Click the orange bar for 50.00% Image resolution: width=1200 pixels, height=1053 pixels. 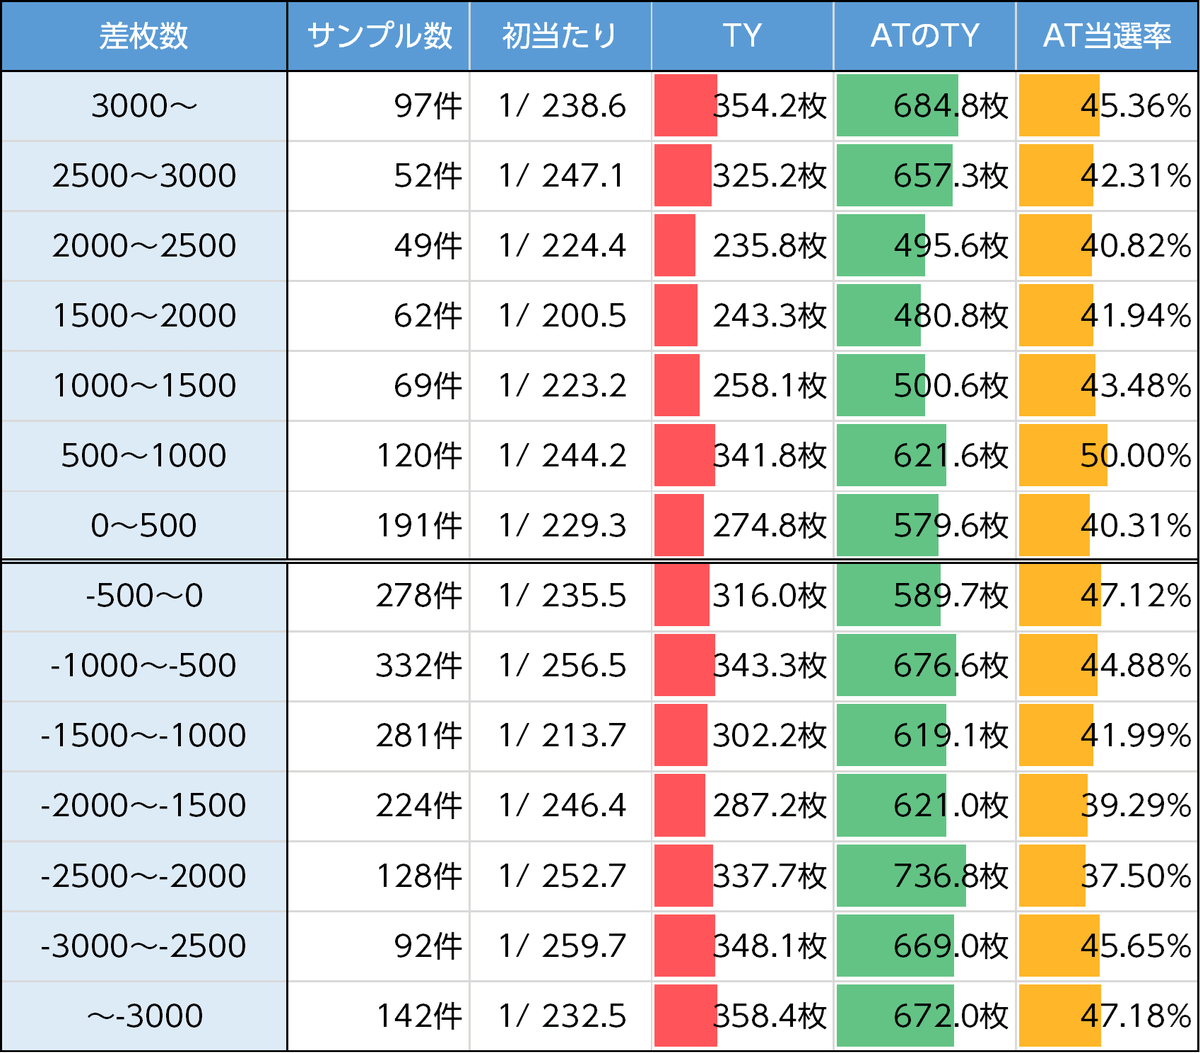[1062, 456]
